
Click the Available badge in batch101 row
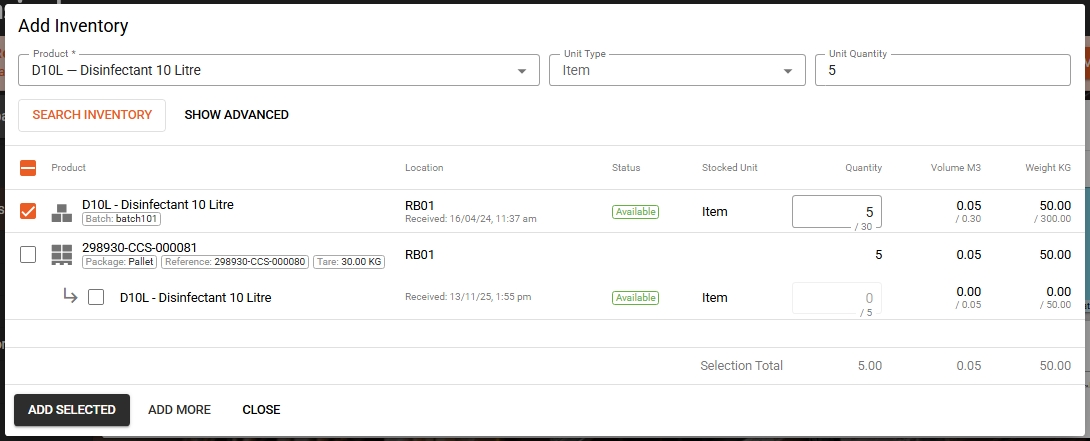(635, 211)
